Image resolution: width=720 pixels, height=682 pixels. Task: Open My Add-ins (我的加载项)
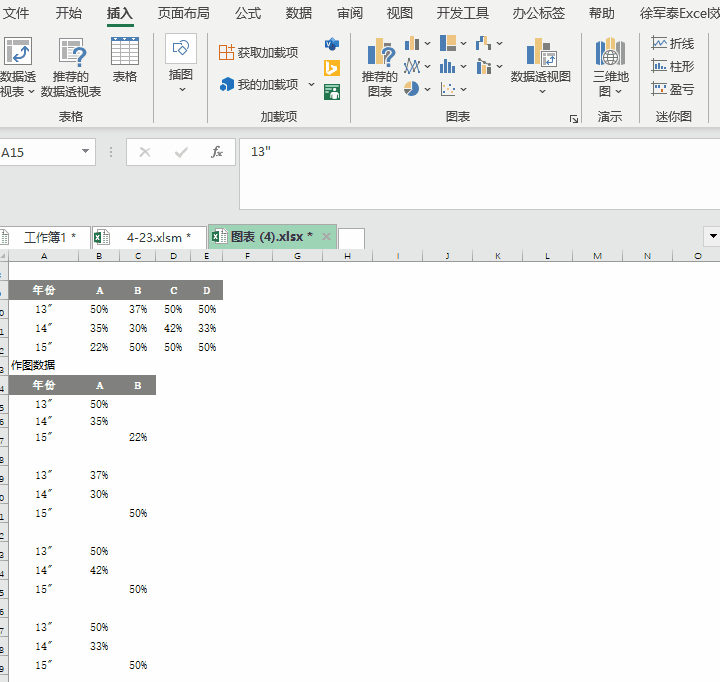(259, 85)
